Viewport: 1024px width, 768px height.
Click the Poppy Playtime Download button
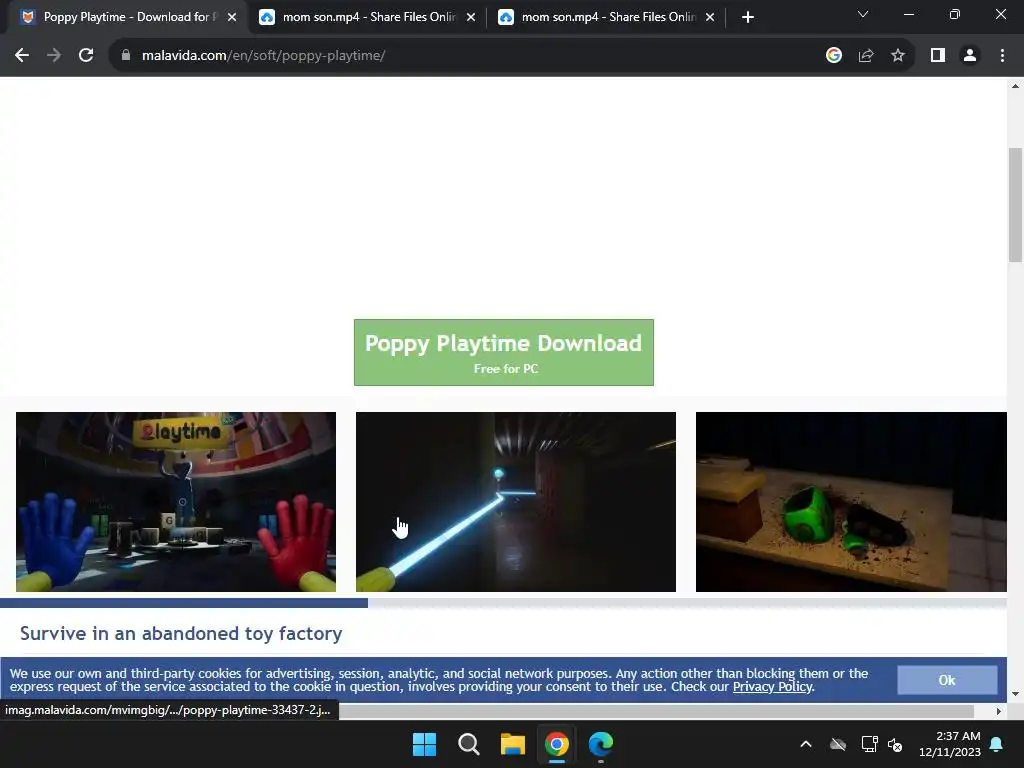tap(504, 353)
